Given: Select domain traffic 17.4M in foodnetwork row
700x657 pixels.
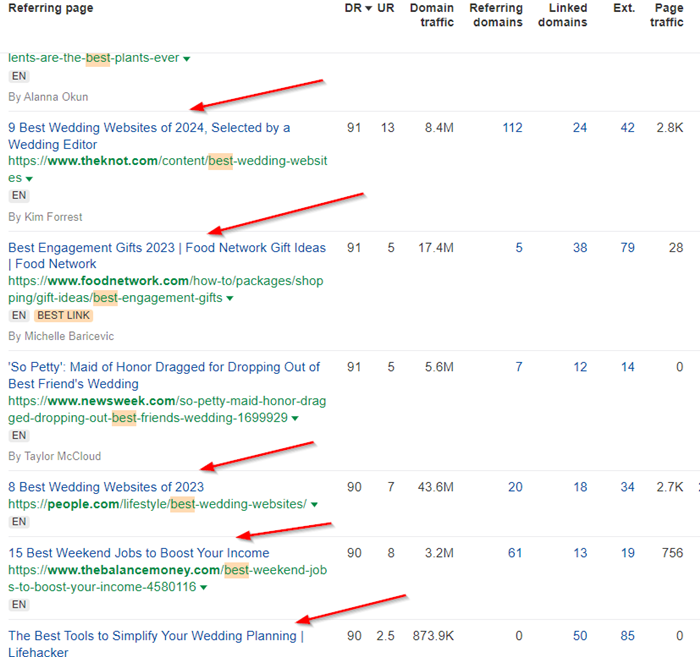Looking at the screenshot, I should [436, 248].
